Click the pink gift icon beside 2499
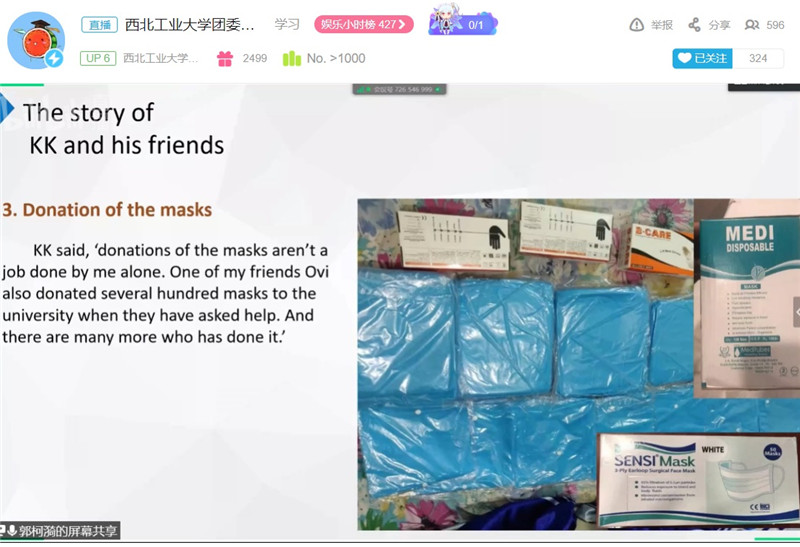The height and width of the screenshot is (547, 800). pos(225,59)
